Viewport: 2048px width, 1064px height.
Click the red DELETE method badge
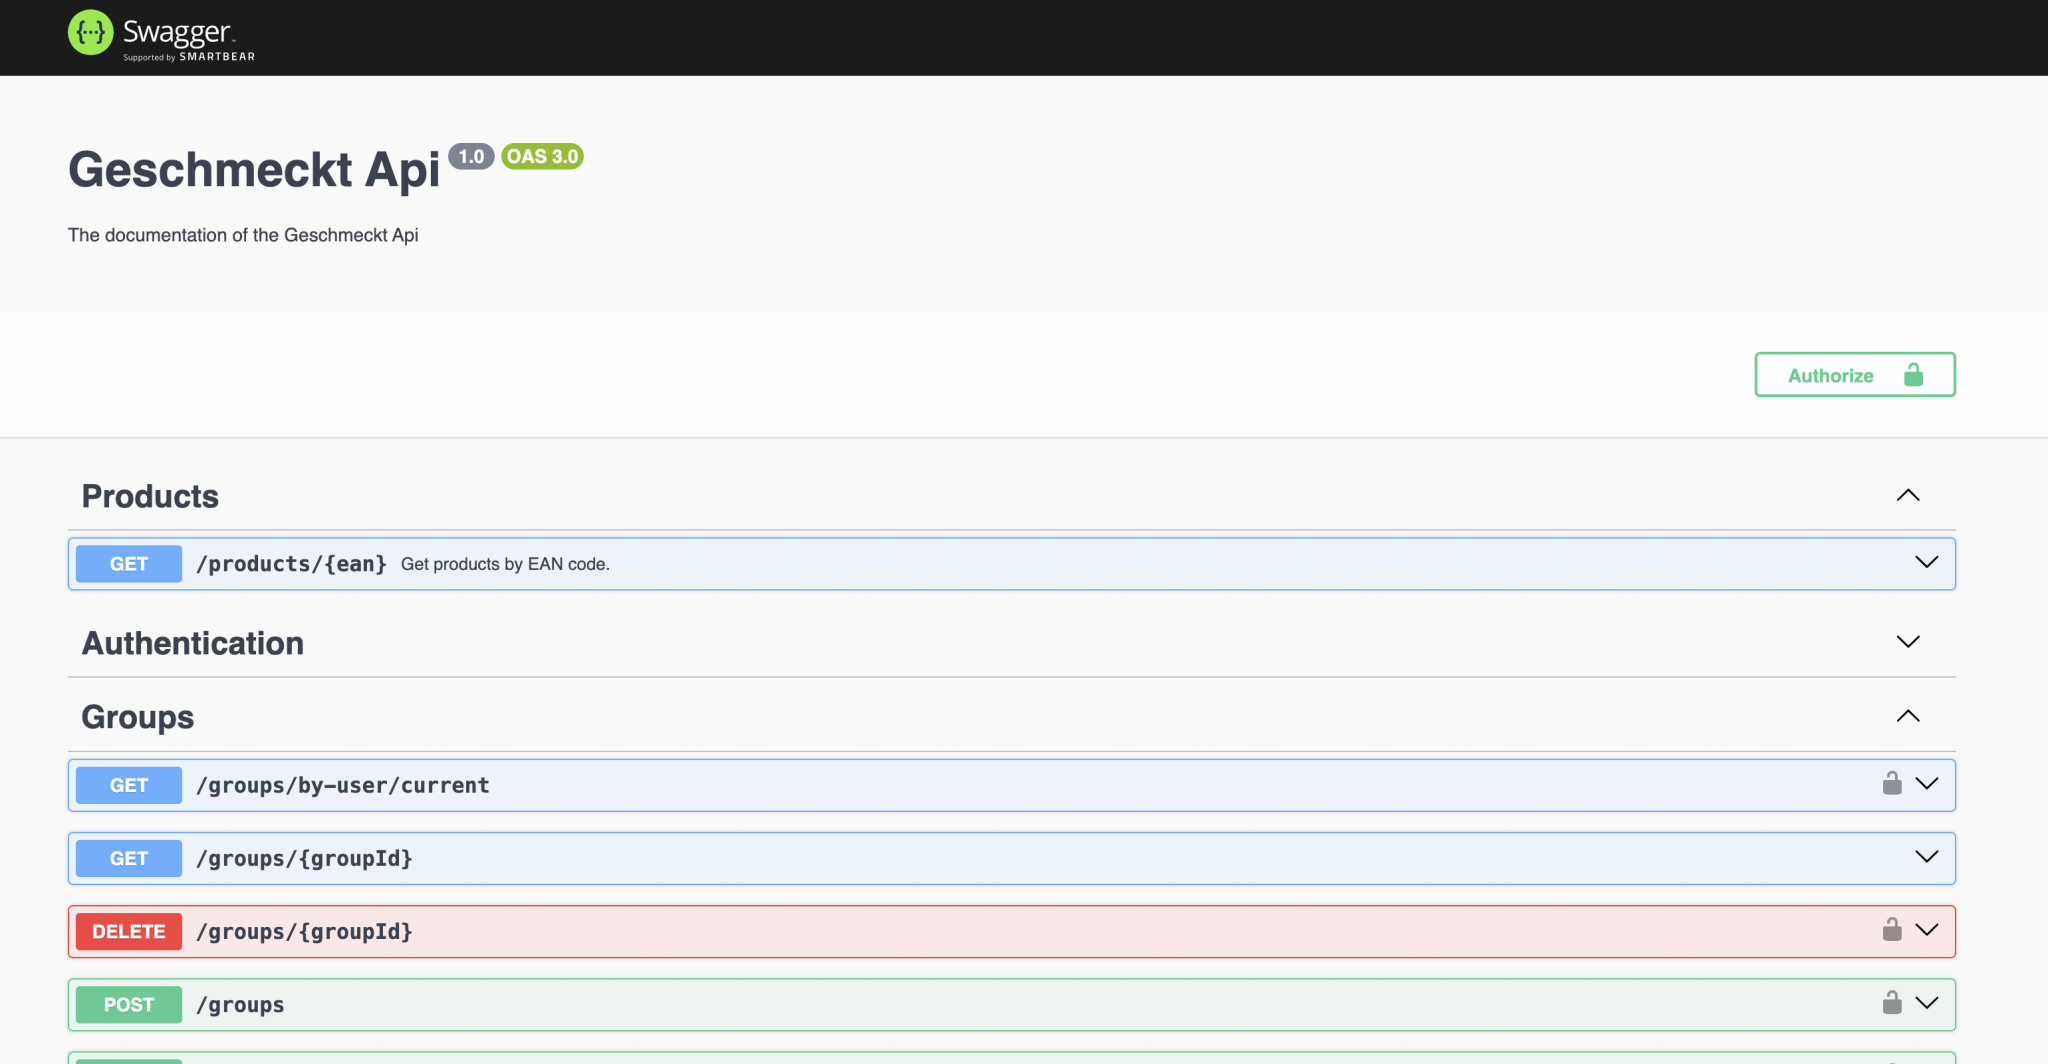point(129,932)
